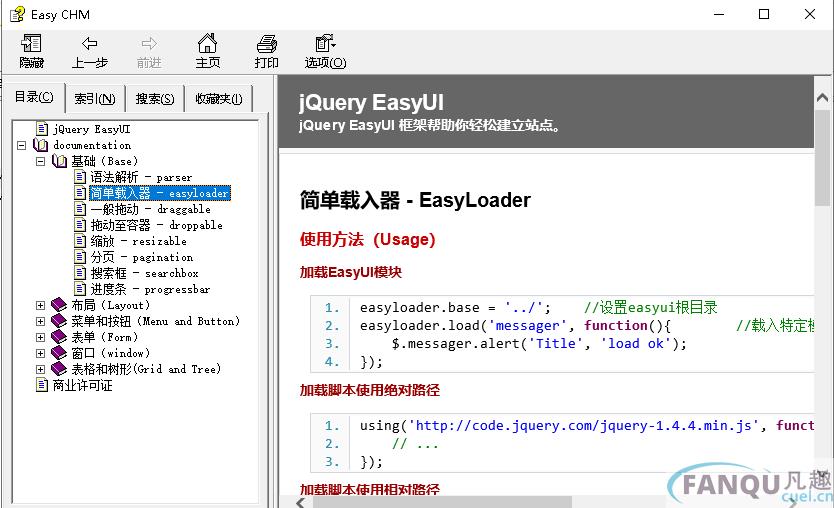Viewport: 834px width, 508px height.
Task: Open 简单载入器 - easyloader topic
Action: tap(160, 193)
